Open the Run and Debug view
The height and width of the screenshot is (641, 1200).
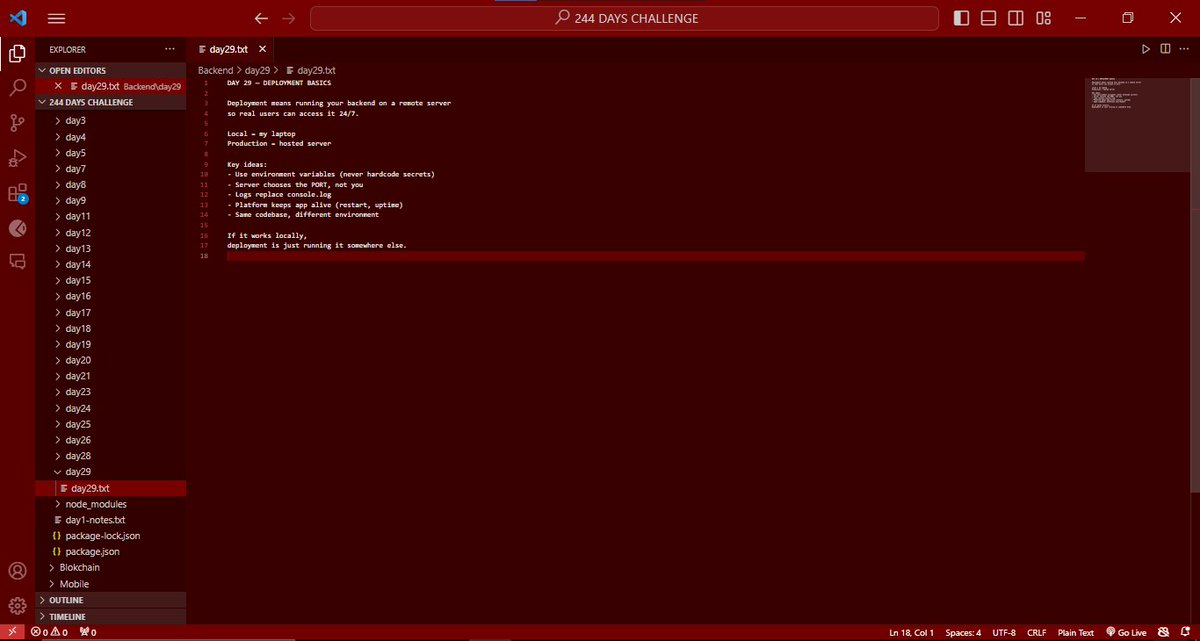click(17, 158)
